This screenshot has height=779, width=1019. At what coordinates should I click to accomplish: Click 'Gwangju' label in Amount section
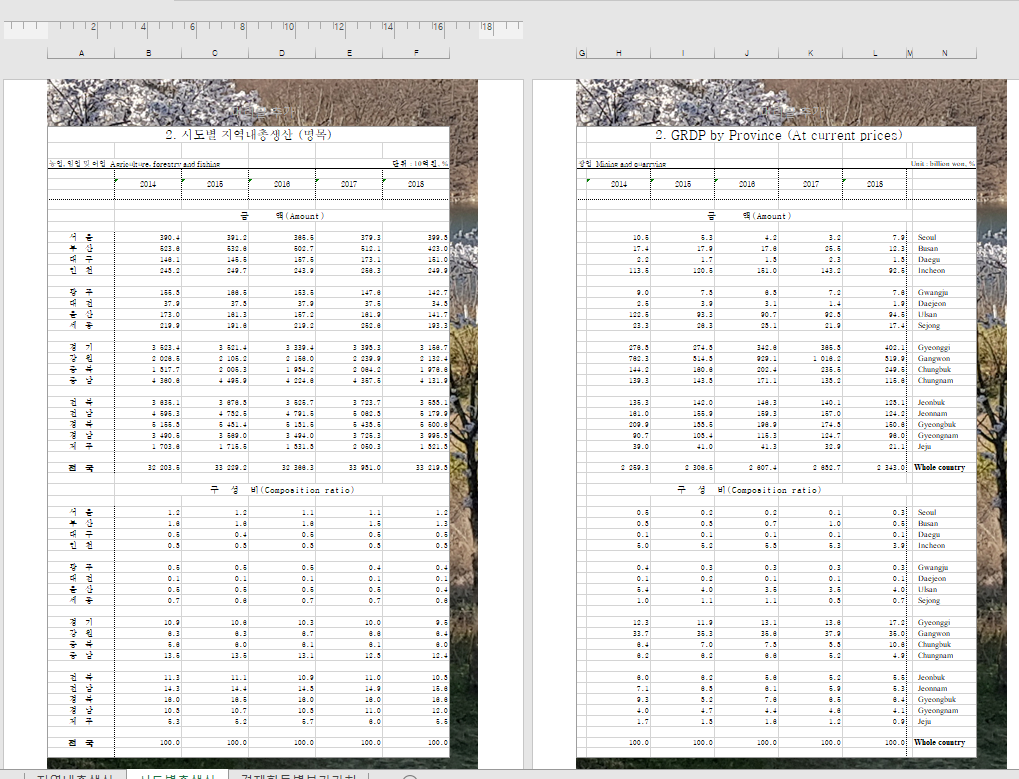tap(933, 293)
